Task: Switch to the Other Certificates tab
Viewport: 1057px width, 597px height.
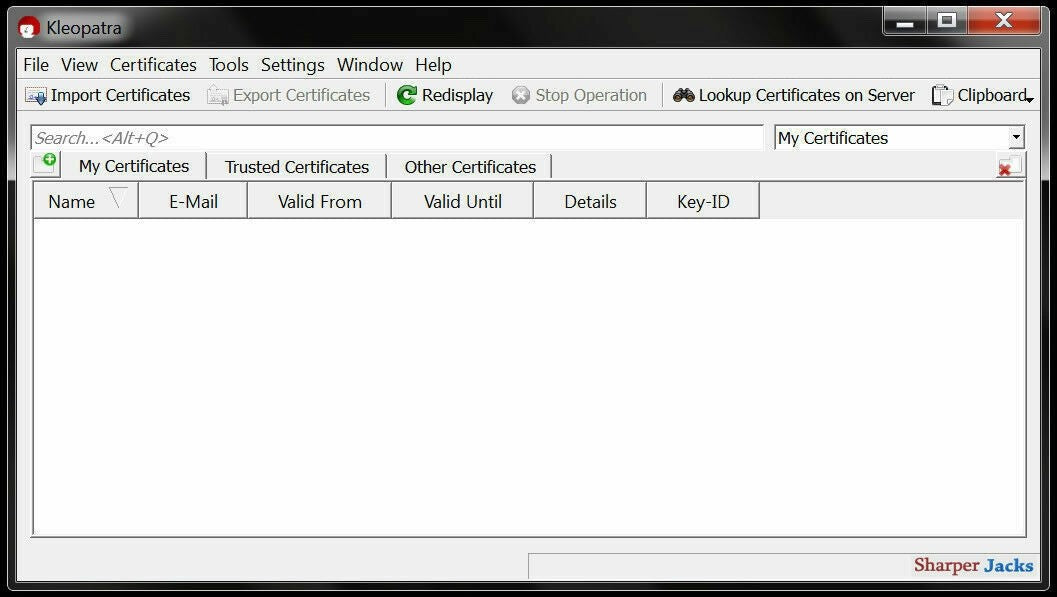Action: click(x=469, y=166)
